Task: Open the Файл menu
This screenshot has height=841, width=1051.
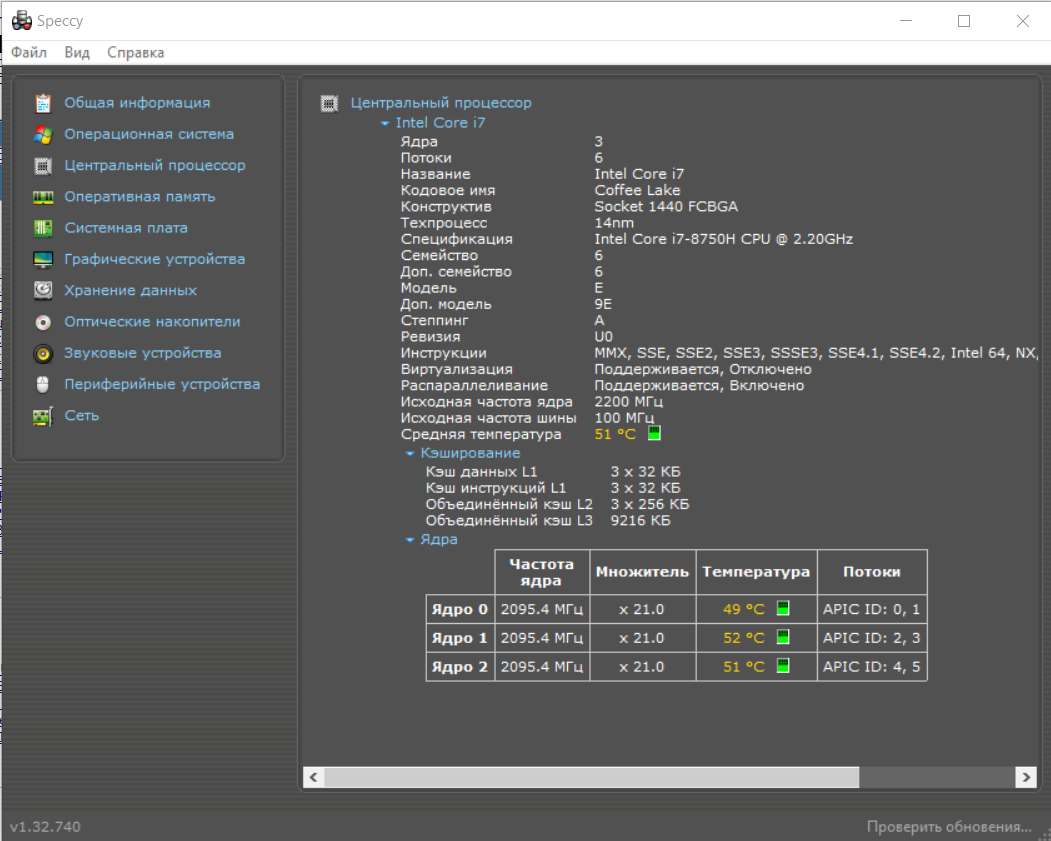Action: (29, 52)
